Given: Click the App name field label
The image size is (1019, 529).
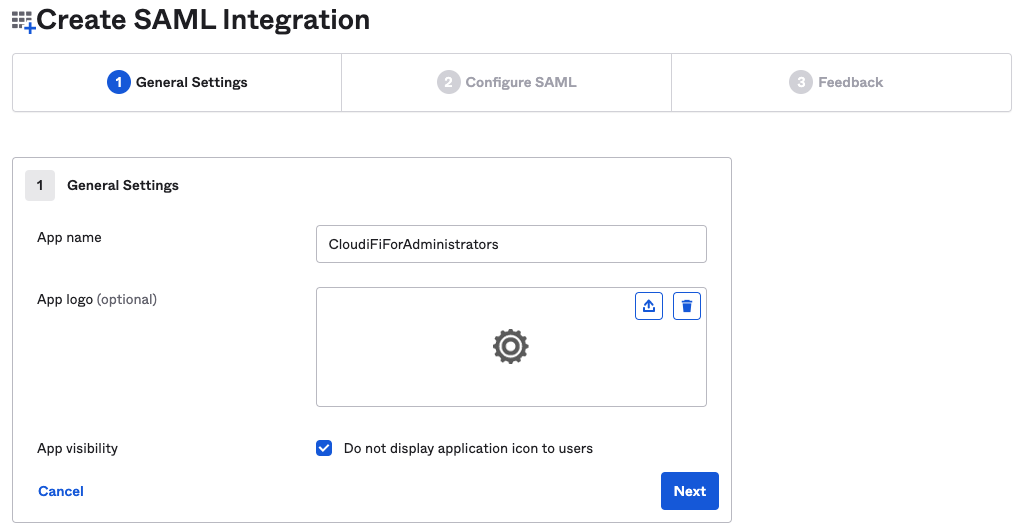Looking at the screenshot, I should tap(69, 237).
